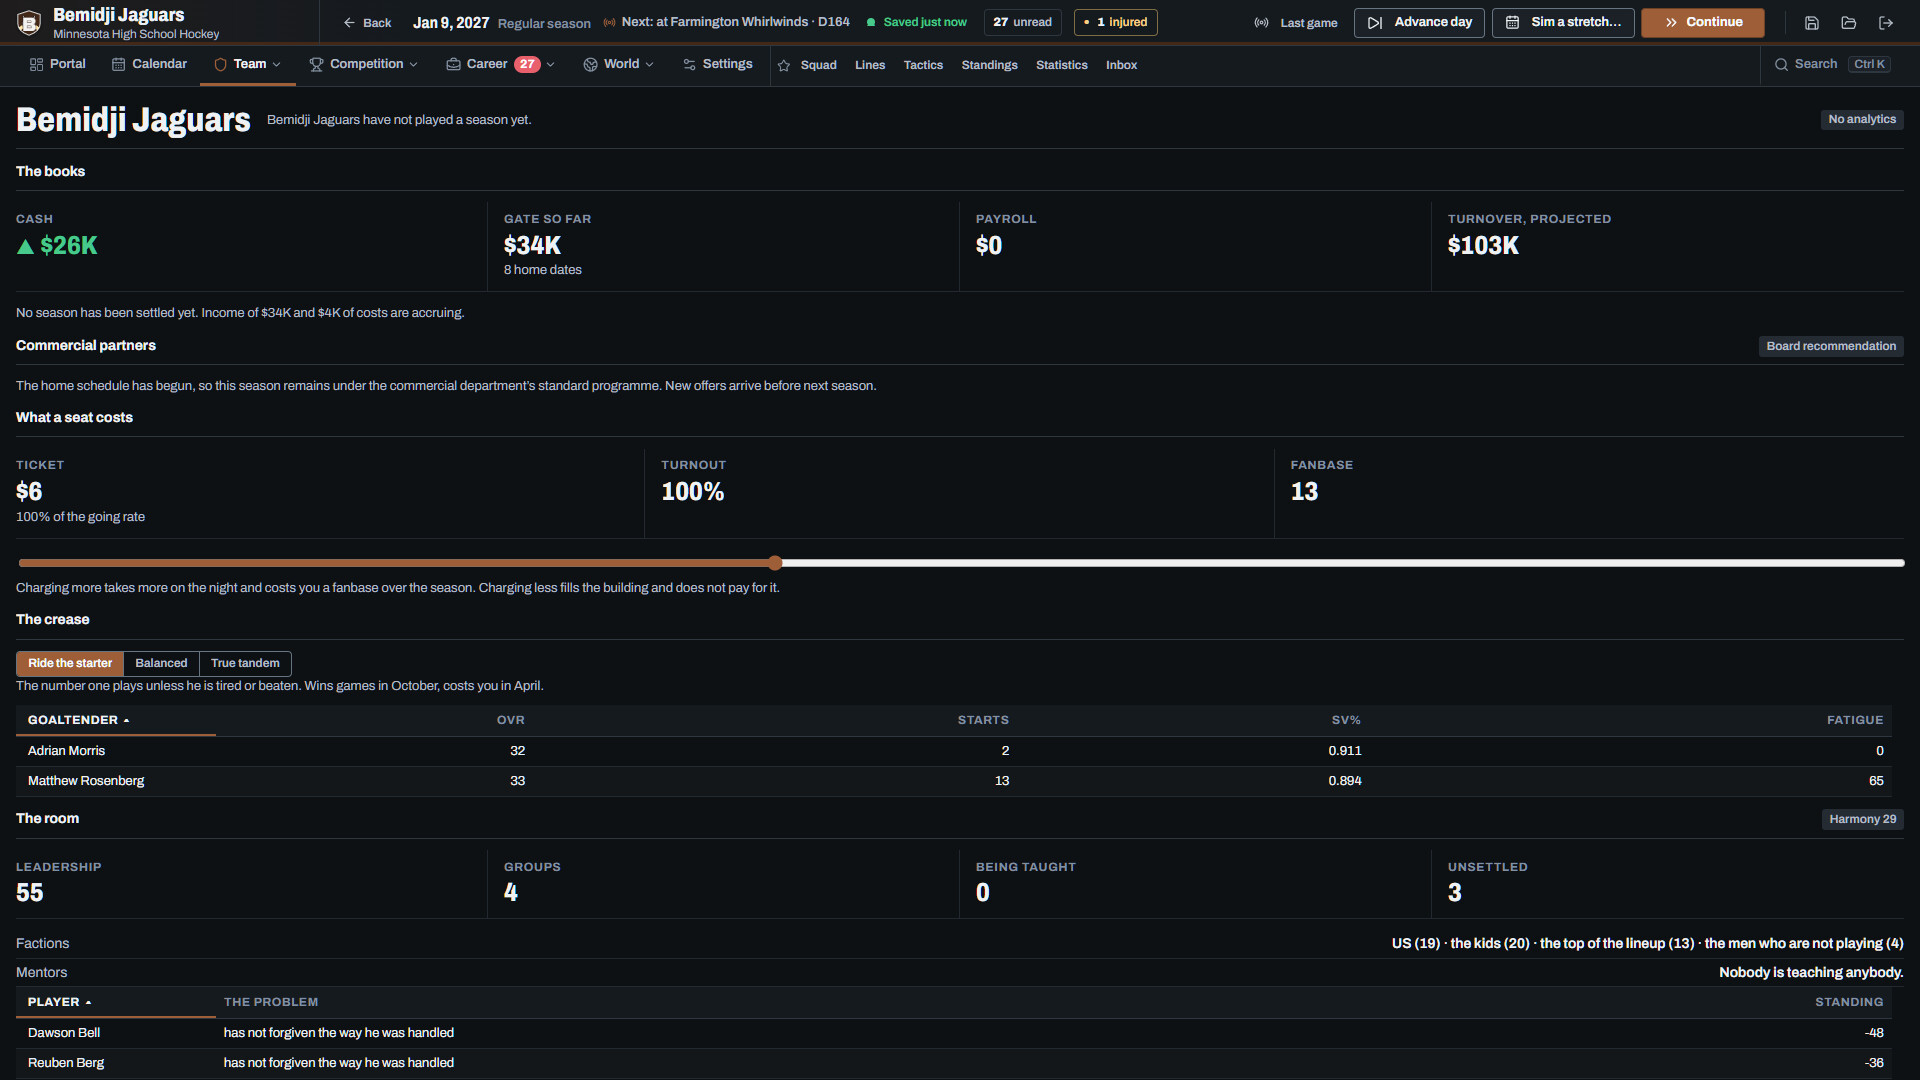The height and width of the screenshot is (1080, 1920).
Task: Switch to the Lines tab
Action: (x=870, y=65)
